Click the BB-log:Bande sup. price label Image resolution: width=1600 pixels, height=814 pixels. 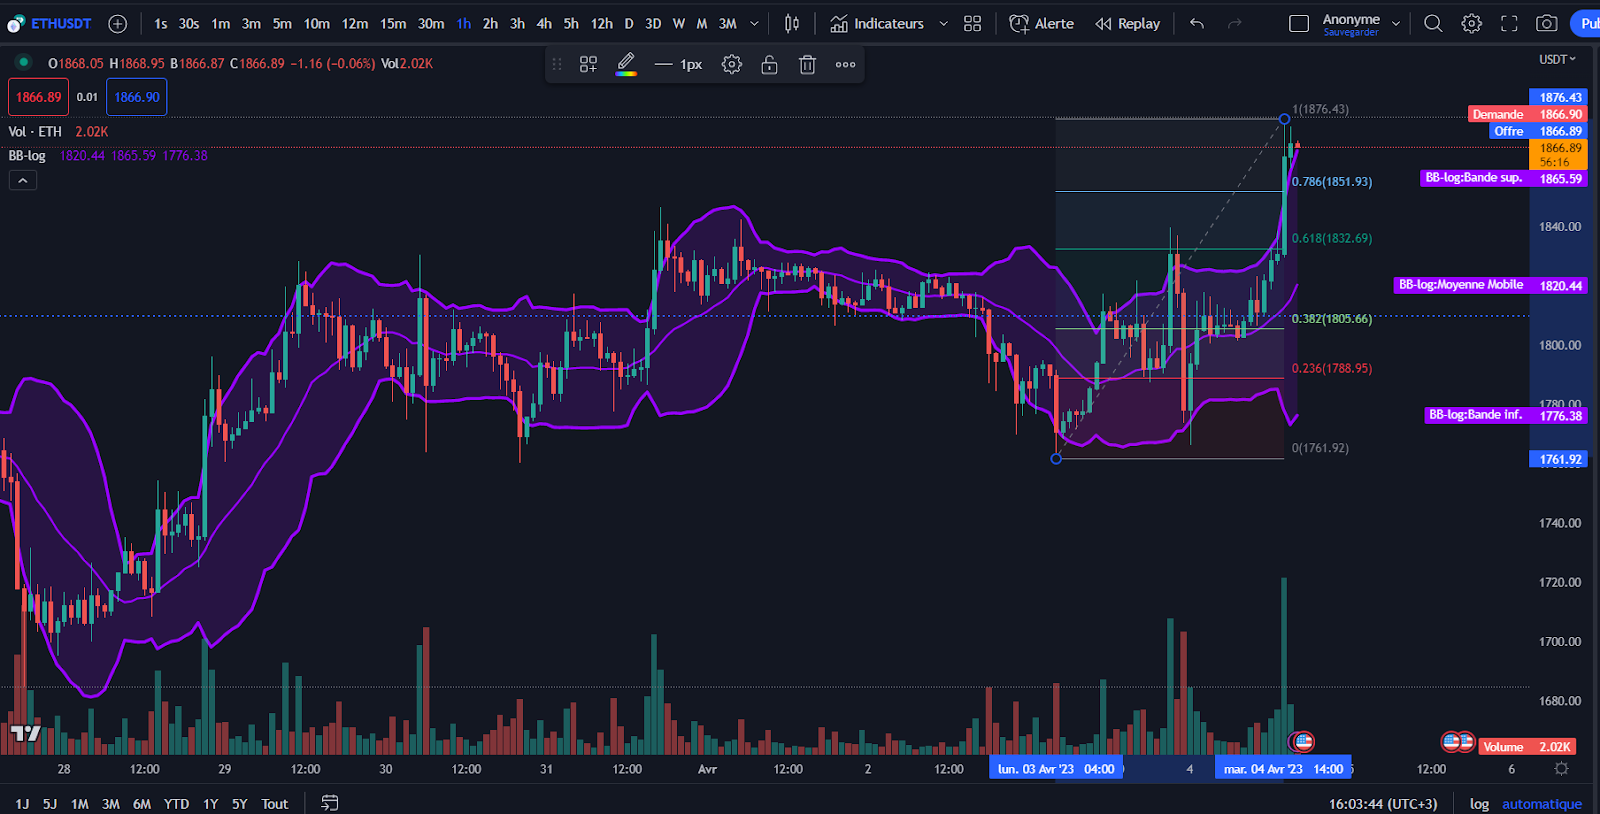click(x=1473, y=178)
